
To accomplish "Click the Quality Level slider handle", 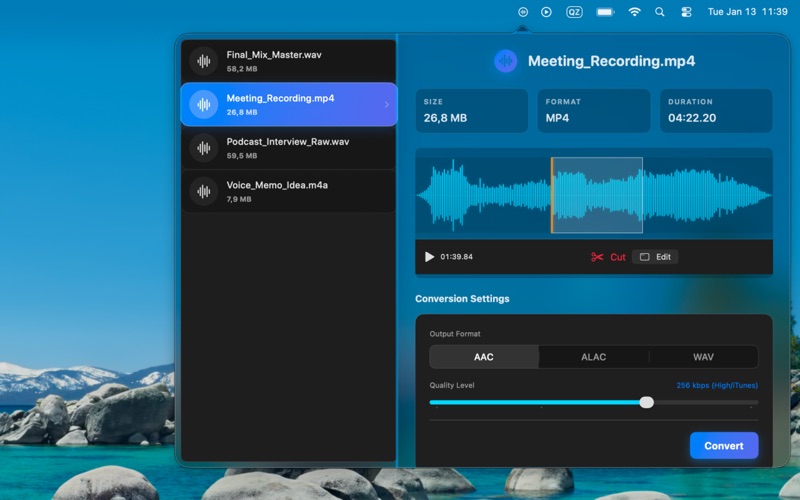I will click(646, 403).
